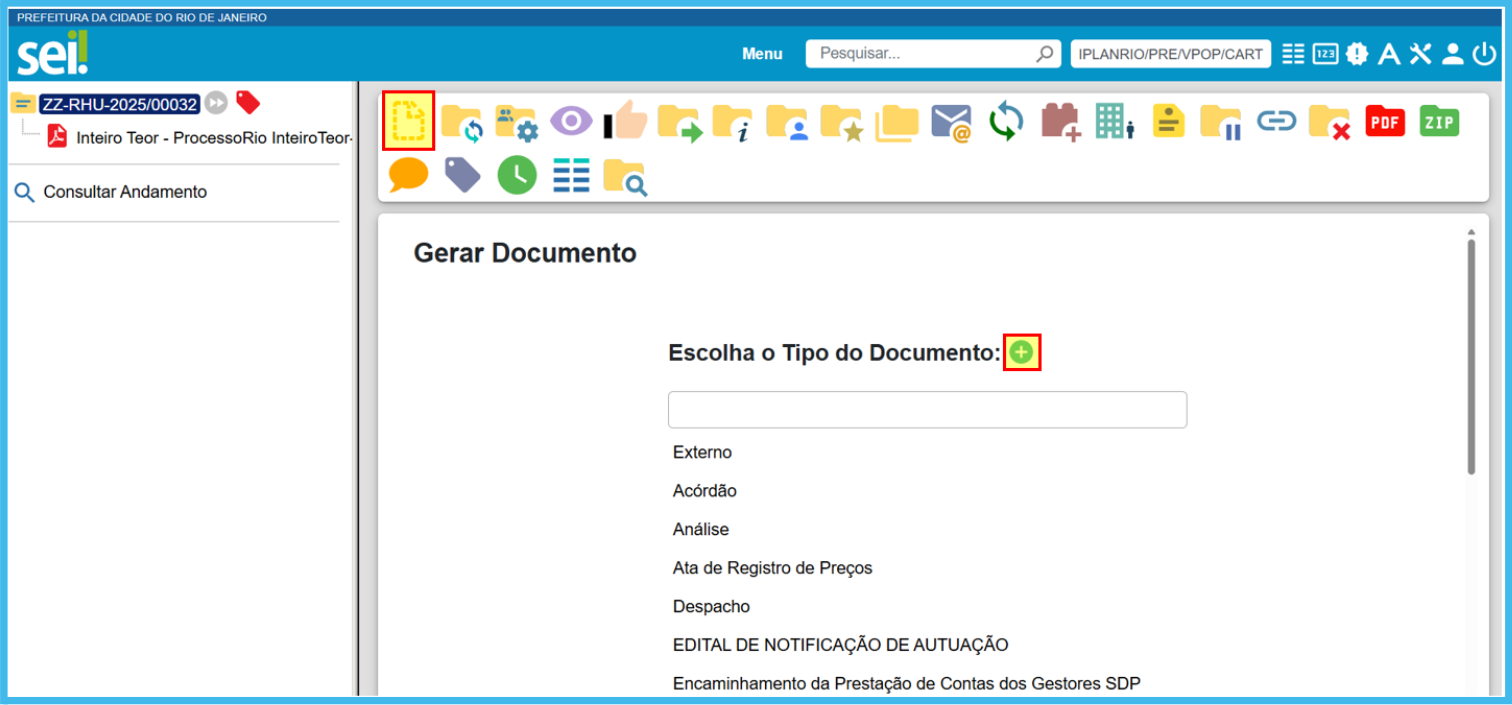Click the yellow Incluir Documento icon
This screenshot has width=1512, height=705.
coord(408,122)
